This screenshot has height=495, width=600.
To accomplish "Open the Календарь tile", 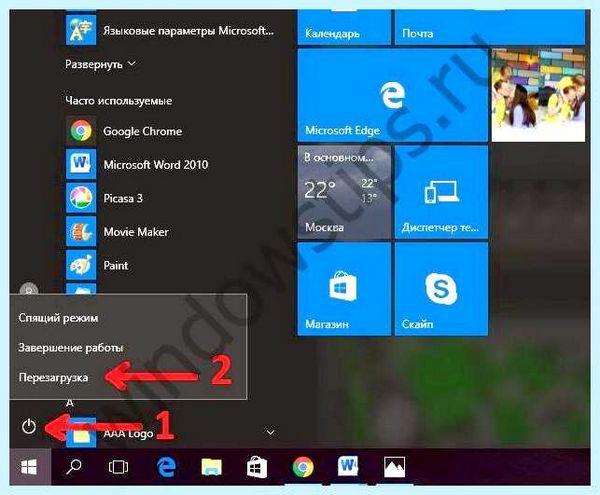I will click(x=344, y=28).
